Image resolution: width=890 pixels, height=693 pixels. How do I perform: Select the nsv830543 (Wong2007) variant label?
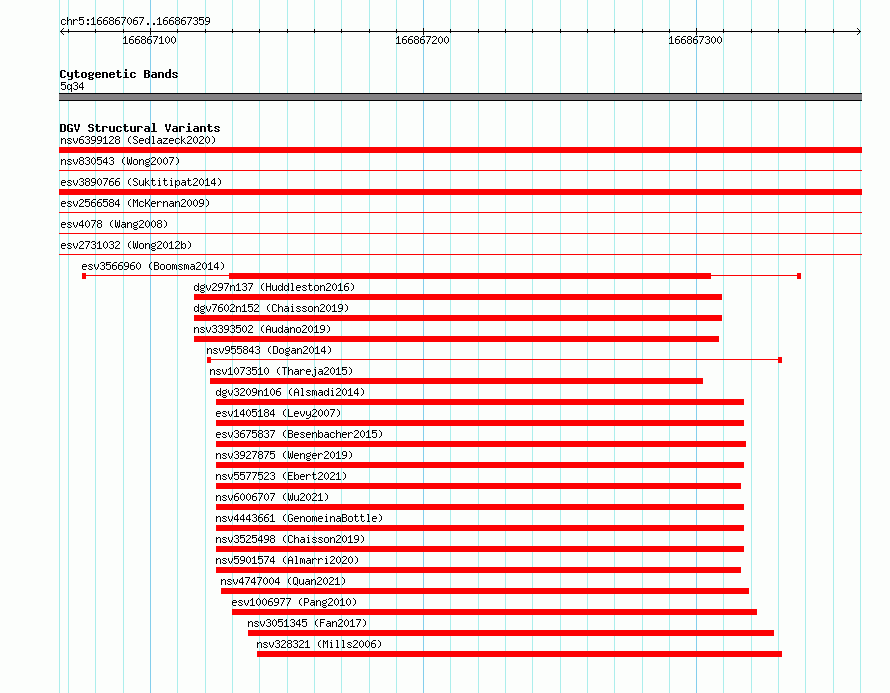click(x=120, y=161)
